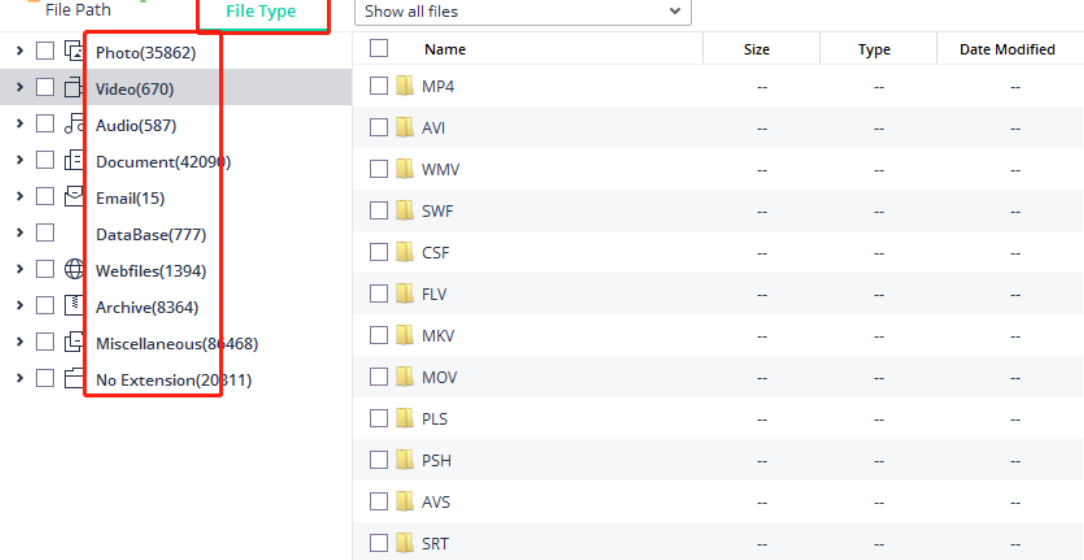This screenshot has height=560, width=1084.
Task: Click the FLV folder icon
Action: click(x=404, y=294)
